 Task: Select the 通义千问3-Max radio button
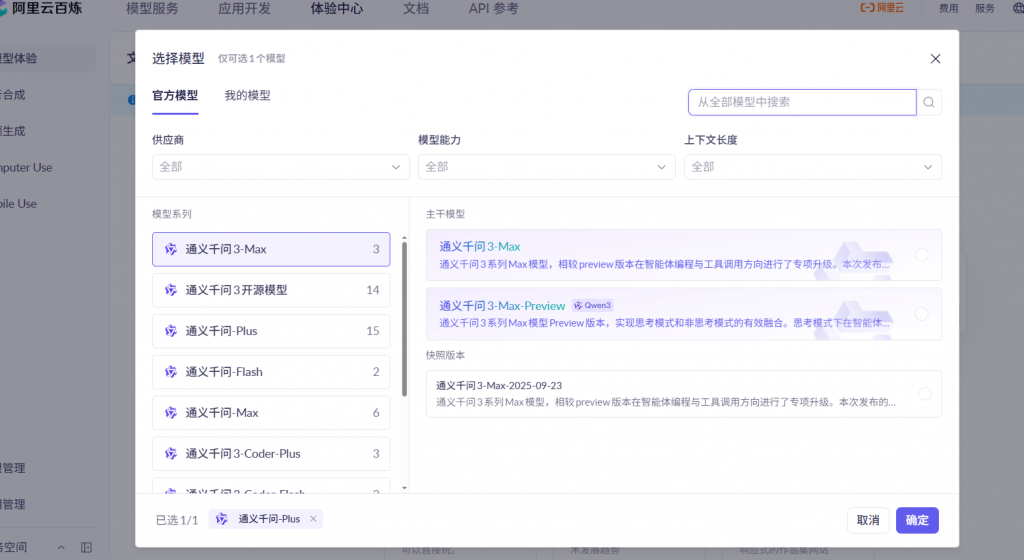click(921, 255)
